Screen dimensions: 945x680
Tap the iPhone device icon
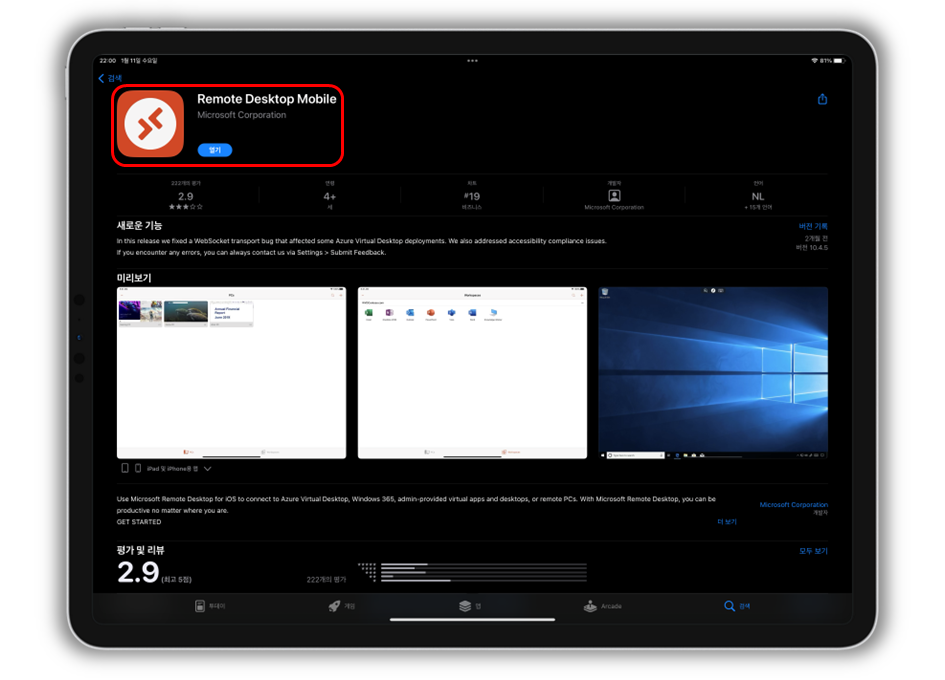[138, 468]
